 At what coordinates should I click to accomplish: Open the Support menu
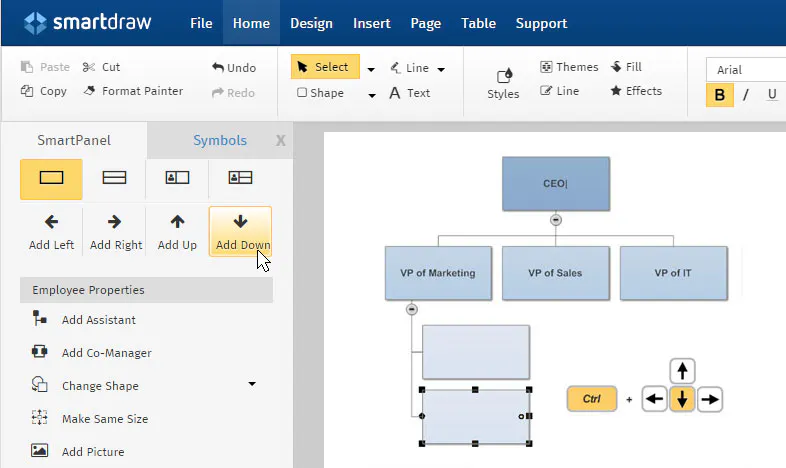click(x=541, y=23)
